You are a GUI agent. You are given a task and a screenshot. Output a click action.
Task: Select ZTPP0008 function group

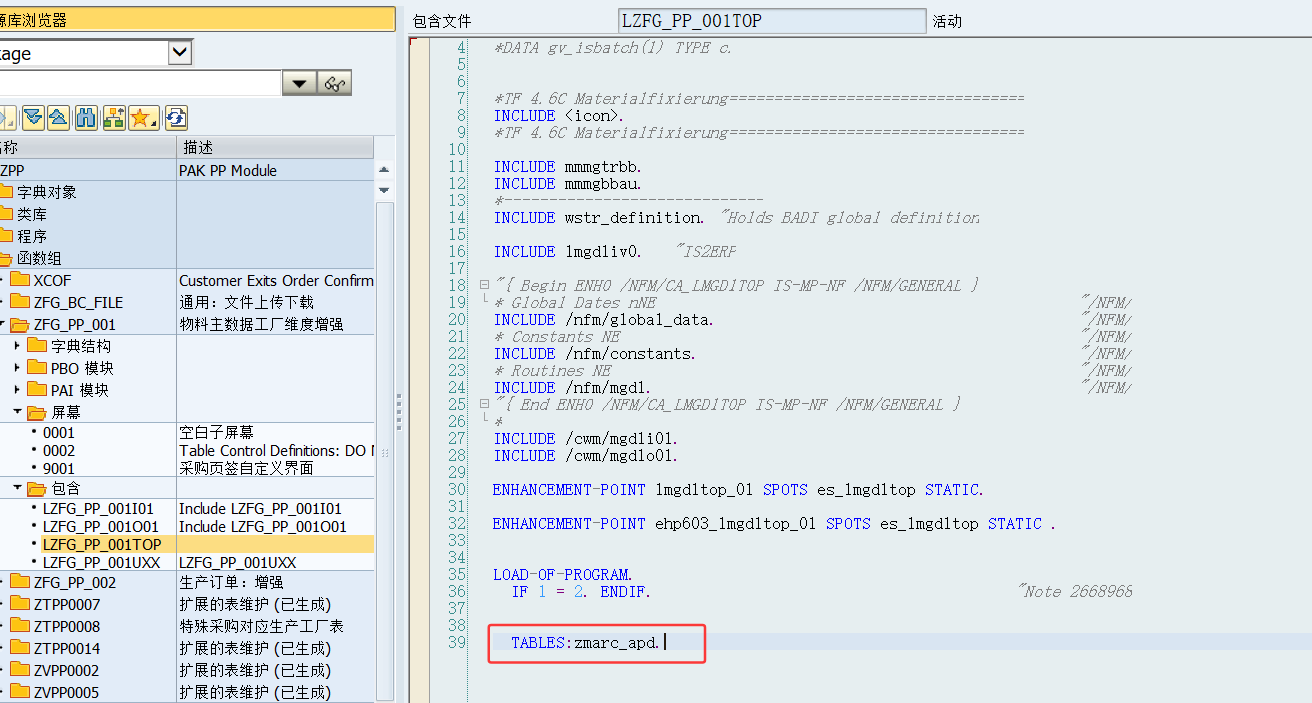click(x=67, y=626)
